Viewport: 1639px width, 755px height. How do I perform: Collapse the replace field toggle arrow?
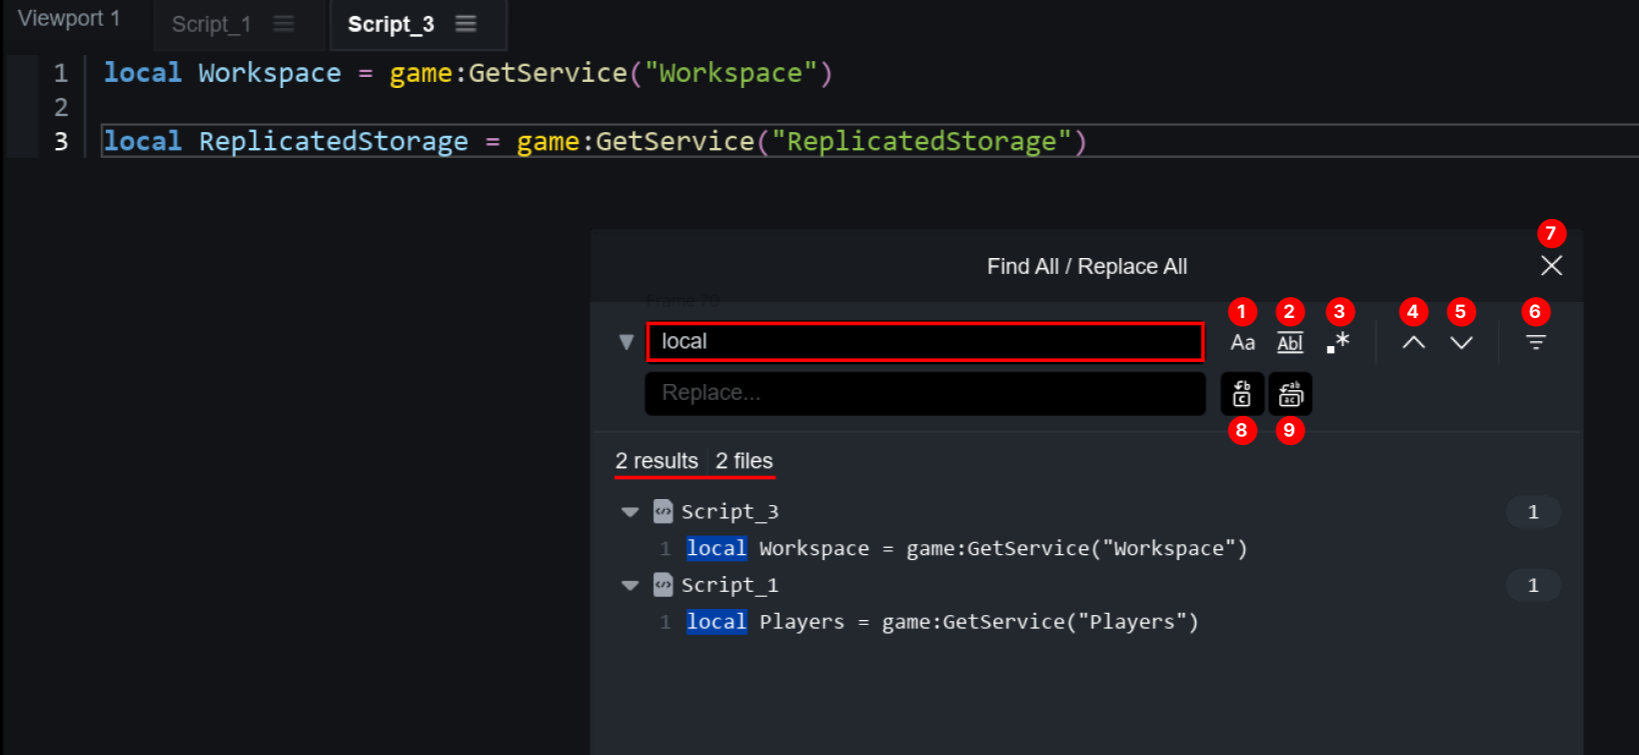(x=627, y=342)
